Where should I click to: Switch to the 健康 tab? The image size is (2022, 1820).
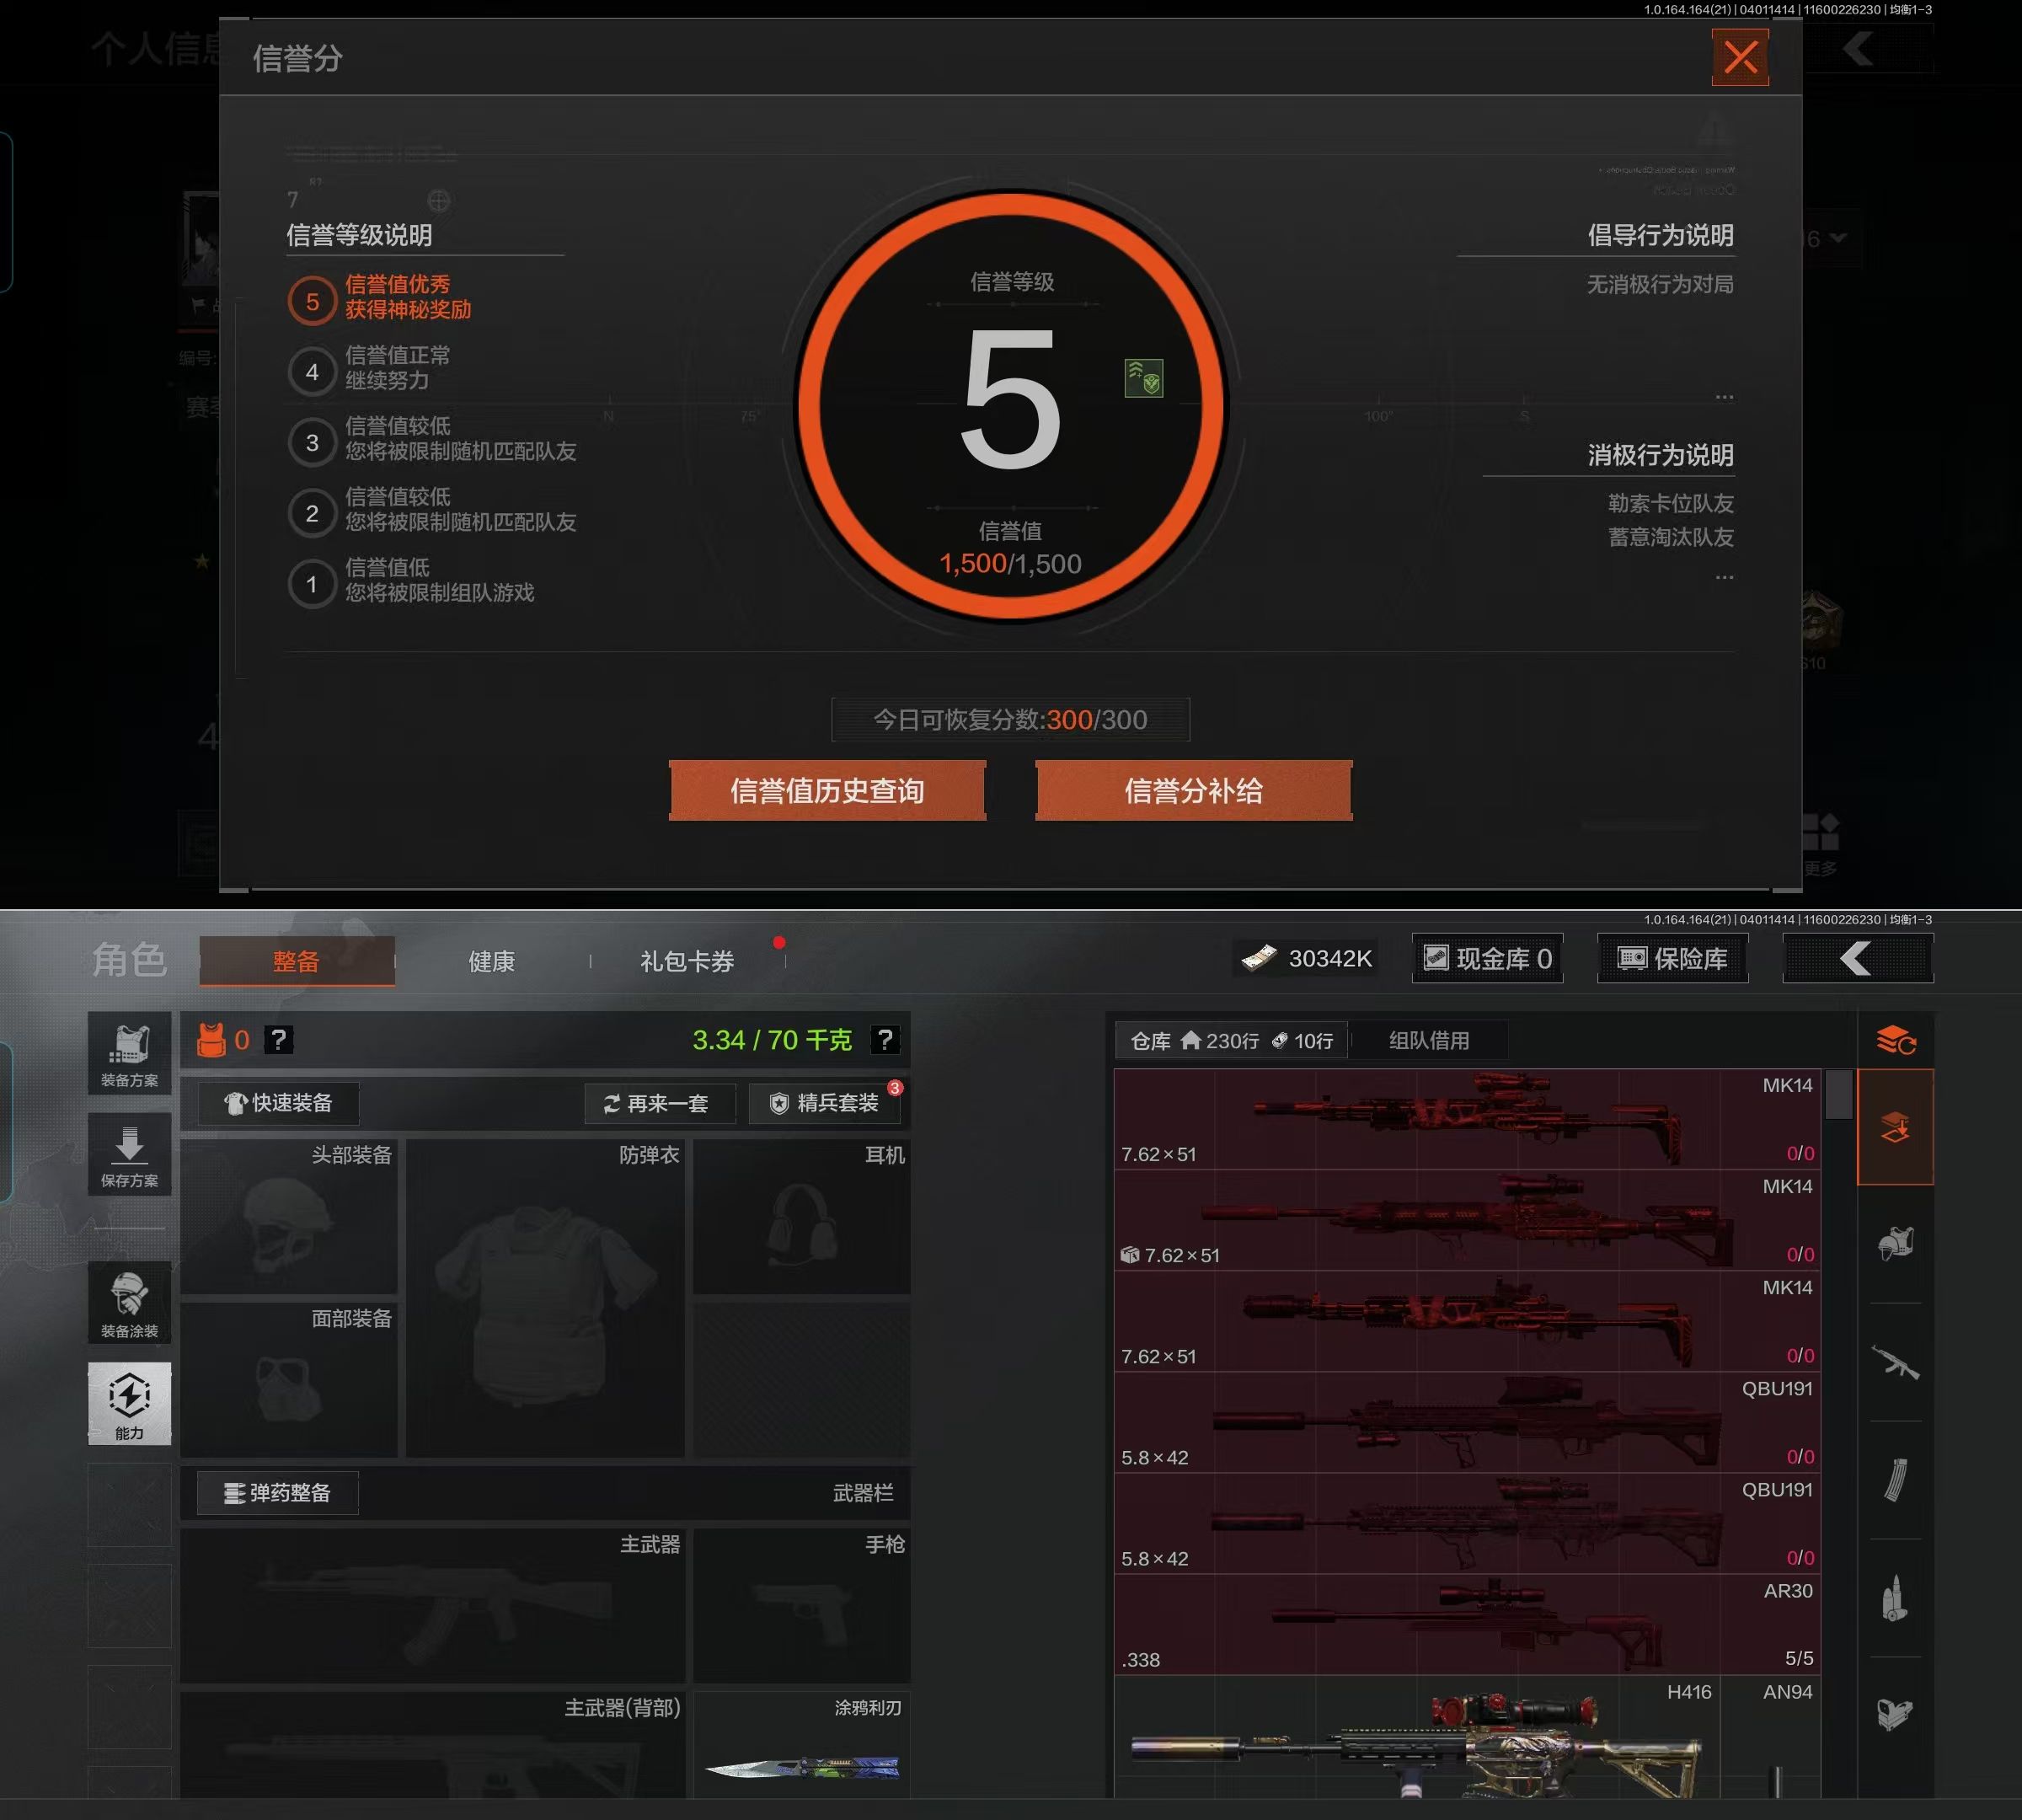tap(491, 961)
